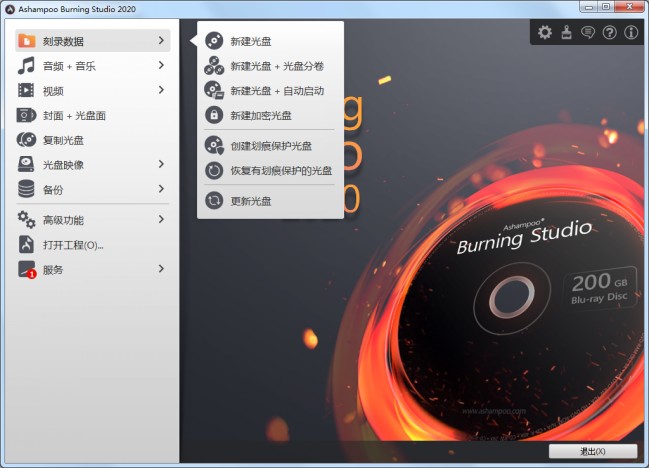649x468 pixels.
Task: Expand the 服务 submenu arrow
Action: point(161,269)
